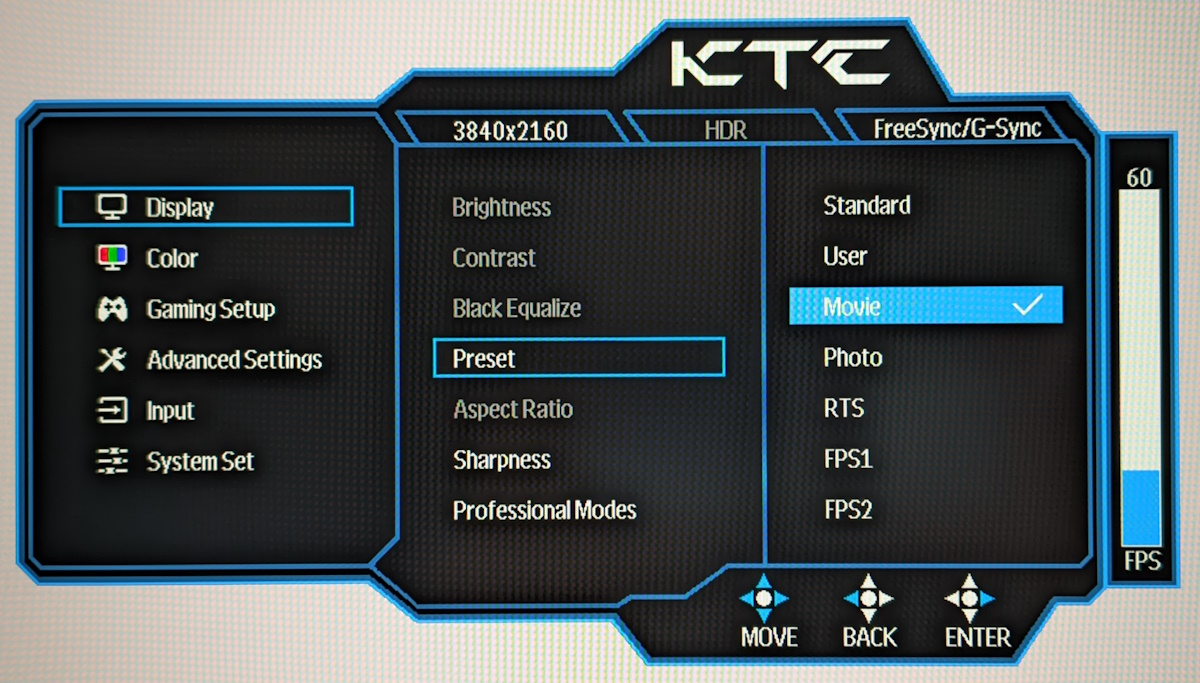
Task: Click the FPS vertical level bar
Action: (1140, 368)
